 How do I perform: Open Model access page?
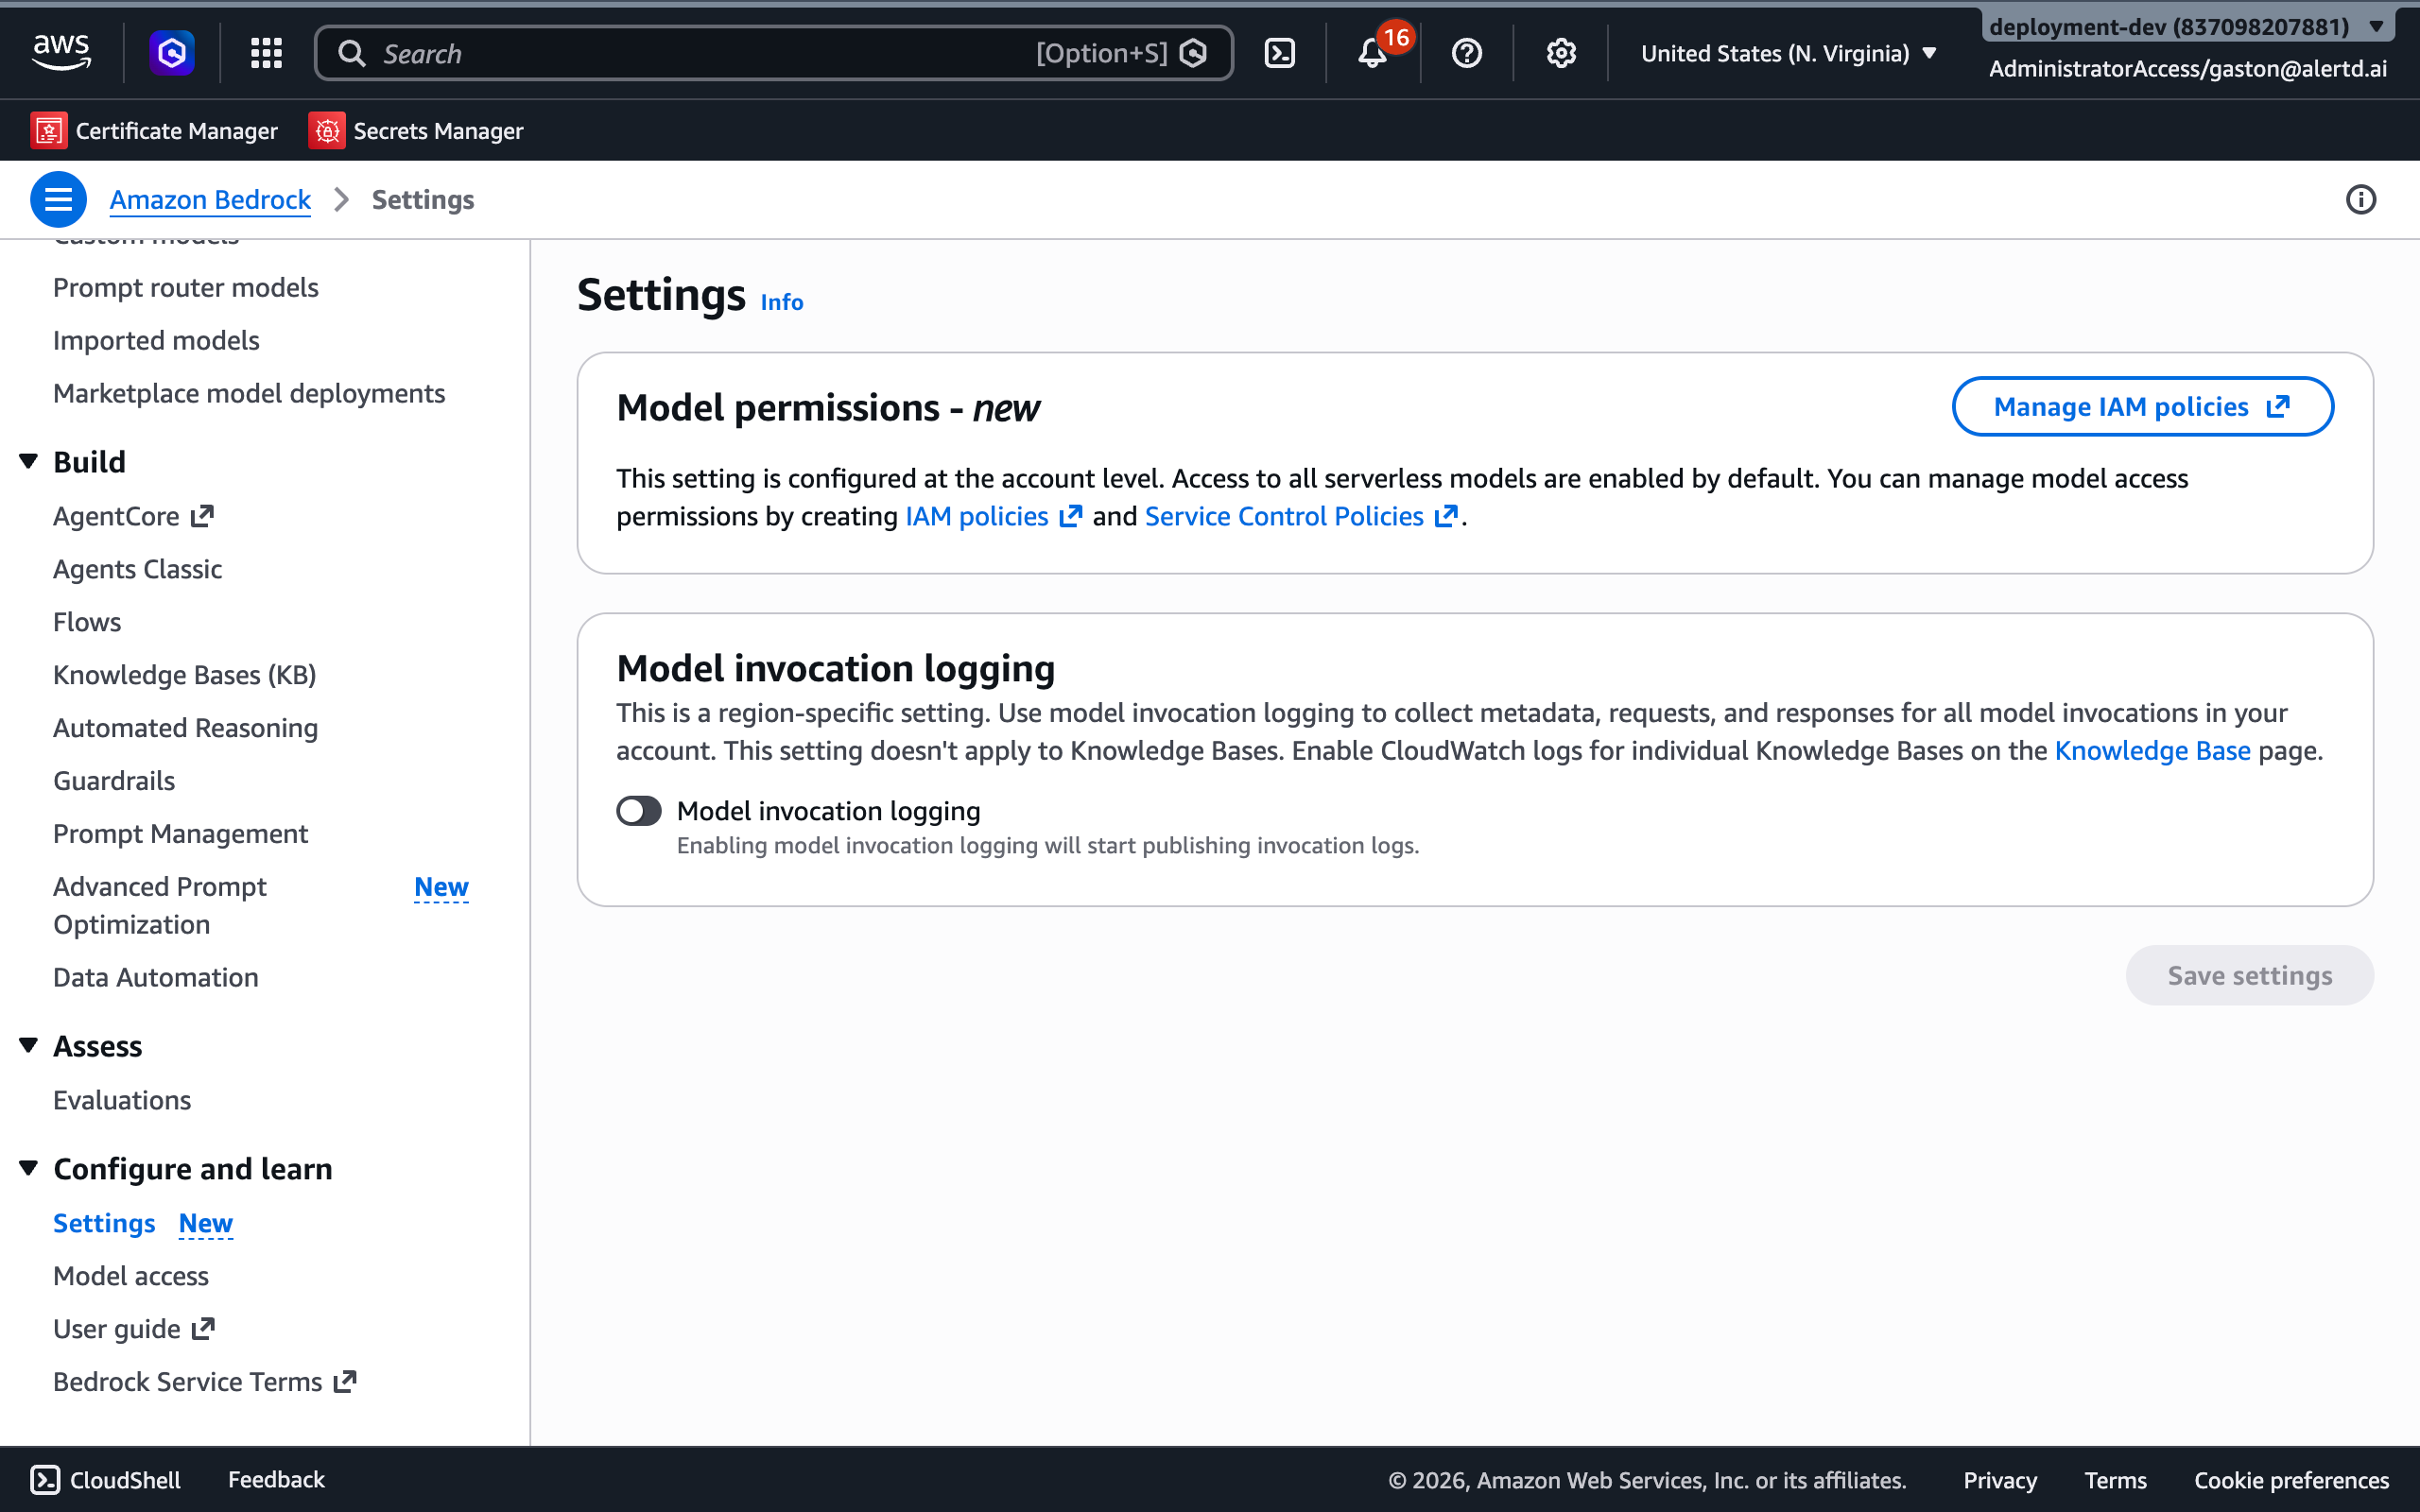[x=131, y=1277]
